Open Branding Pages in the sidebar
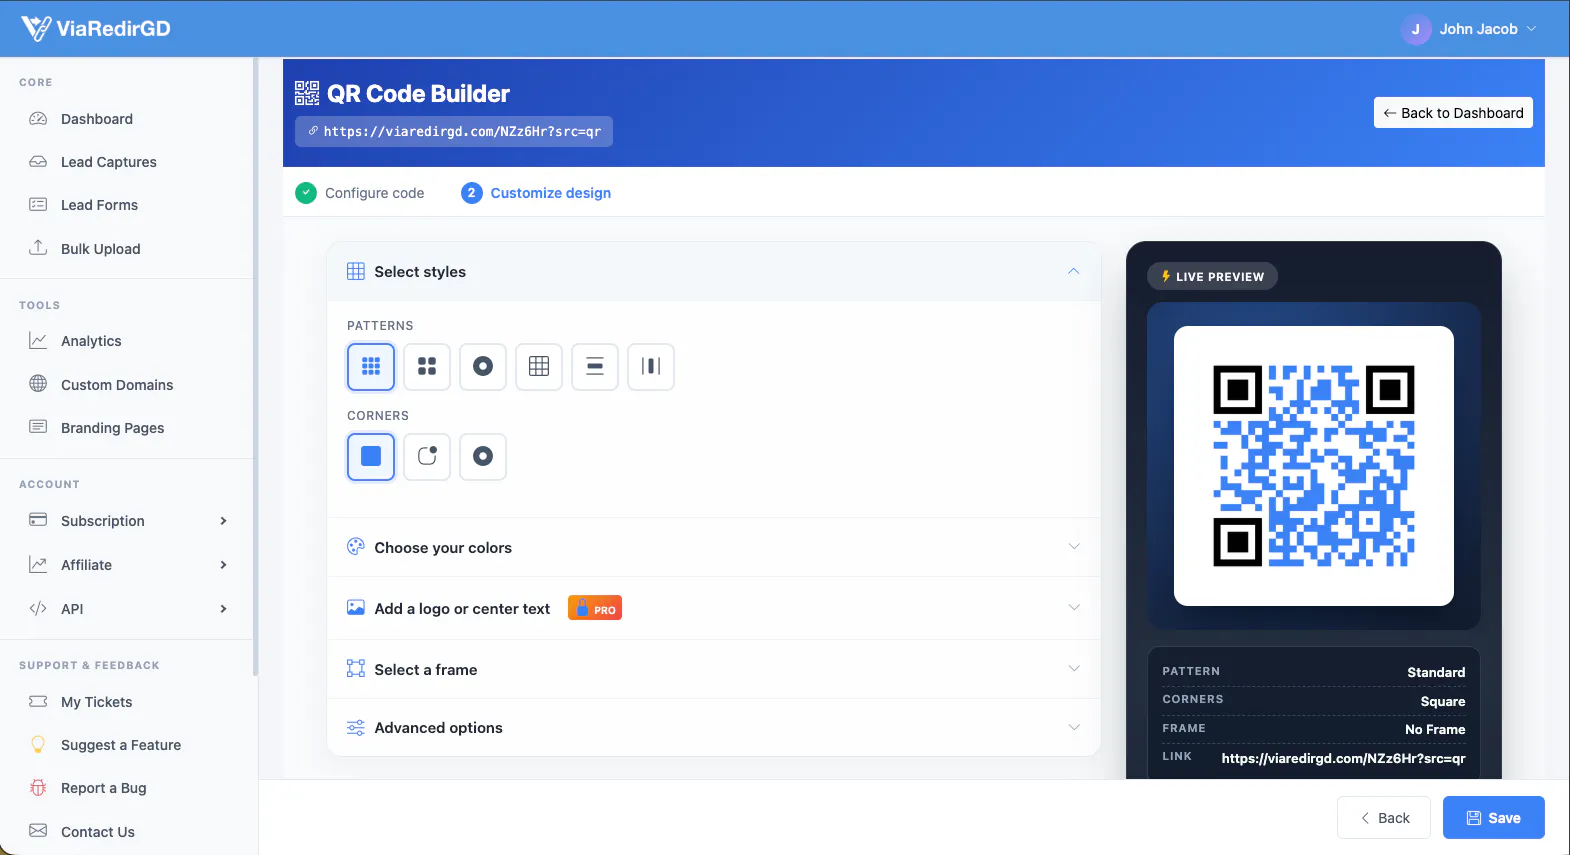This screenshot has width=1570, height=855. pos(127,427)
